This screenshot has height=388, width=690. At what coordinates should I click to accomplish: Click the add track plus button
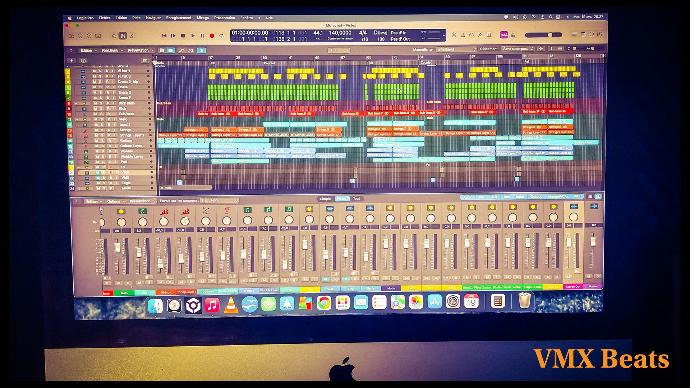pos(72,61)
